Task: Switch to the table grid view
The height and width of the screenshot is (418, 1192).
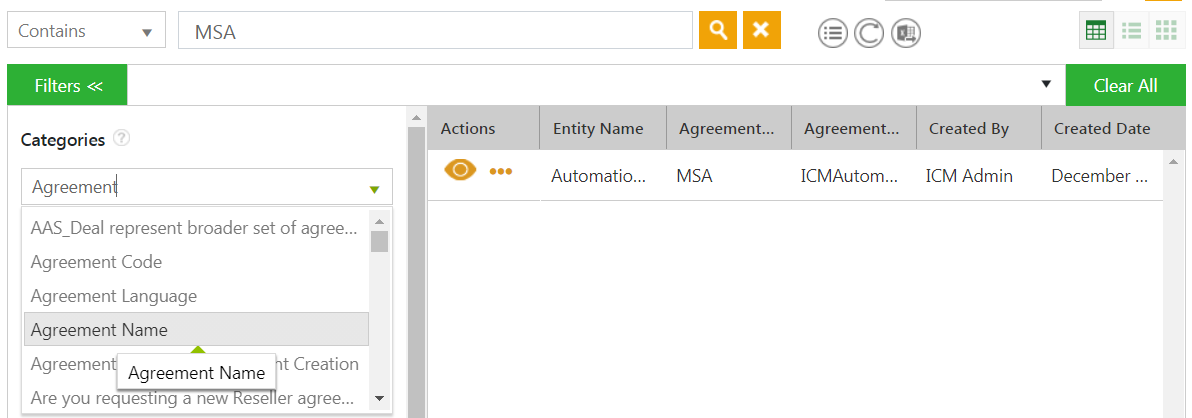Action: [x=1096, y=31]
